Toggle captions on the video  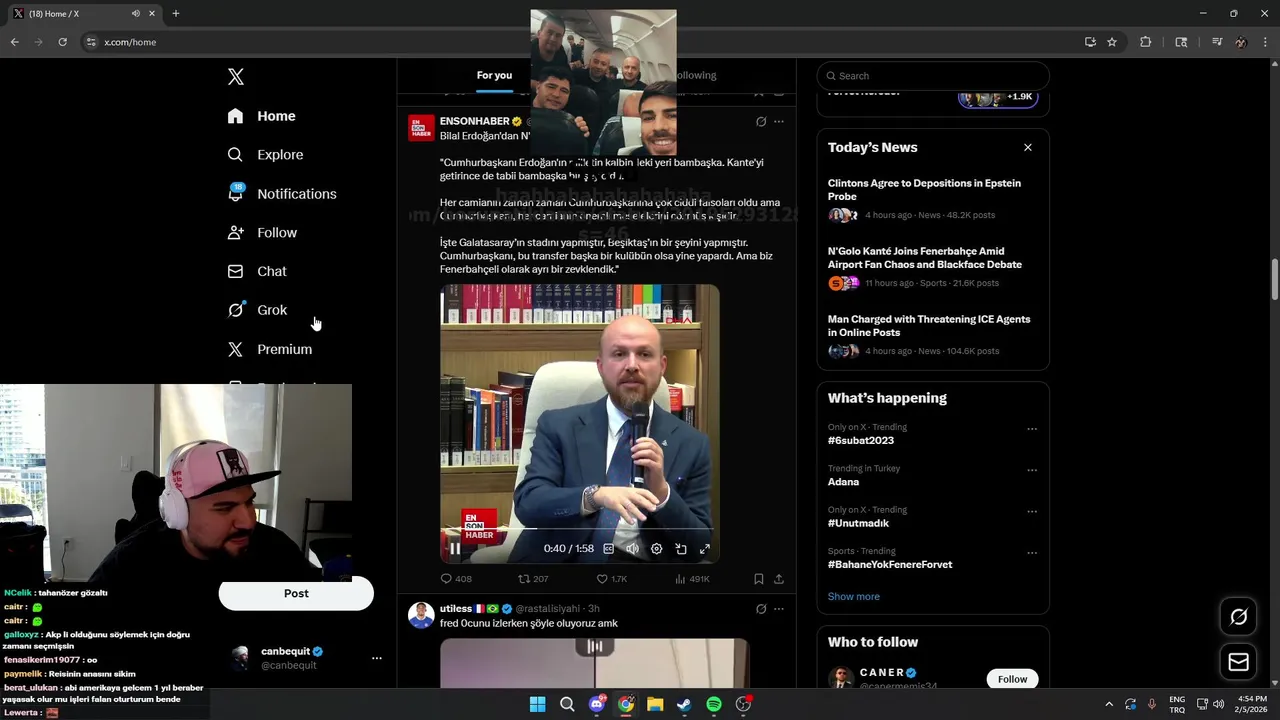(x=608, y=548)
